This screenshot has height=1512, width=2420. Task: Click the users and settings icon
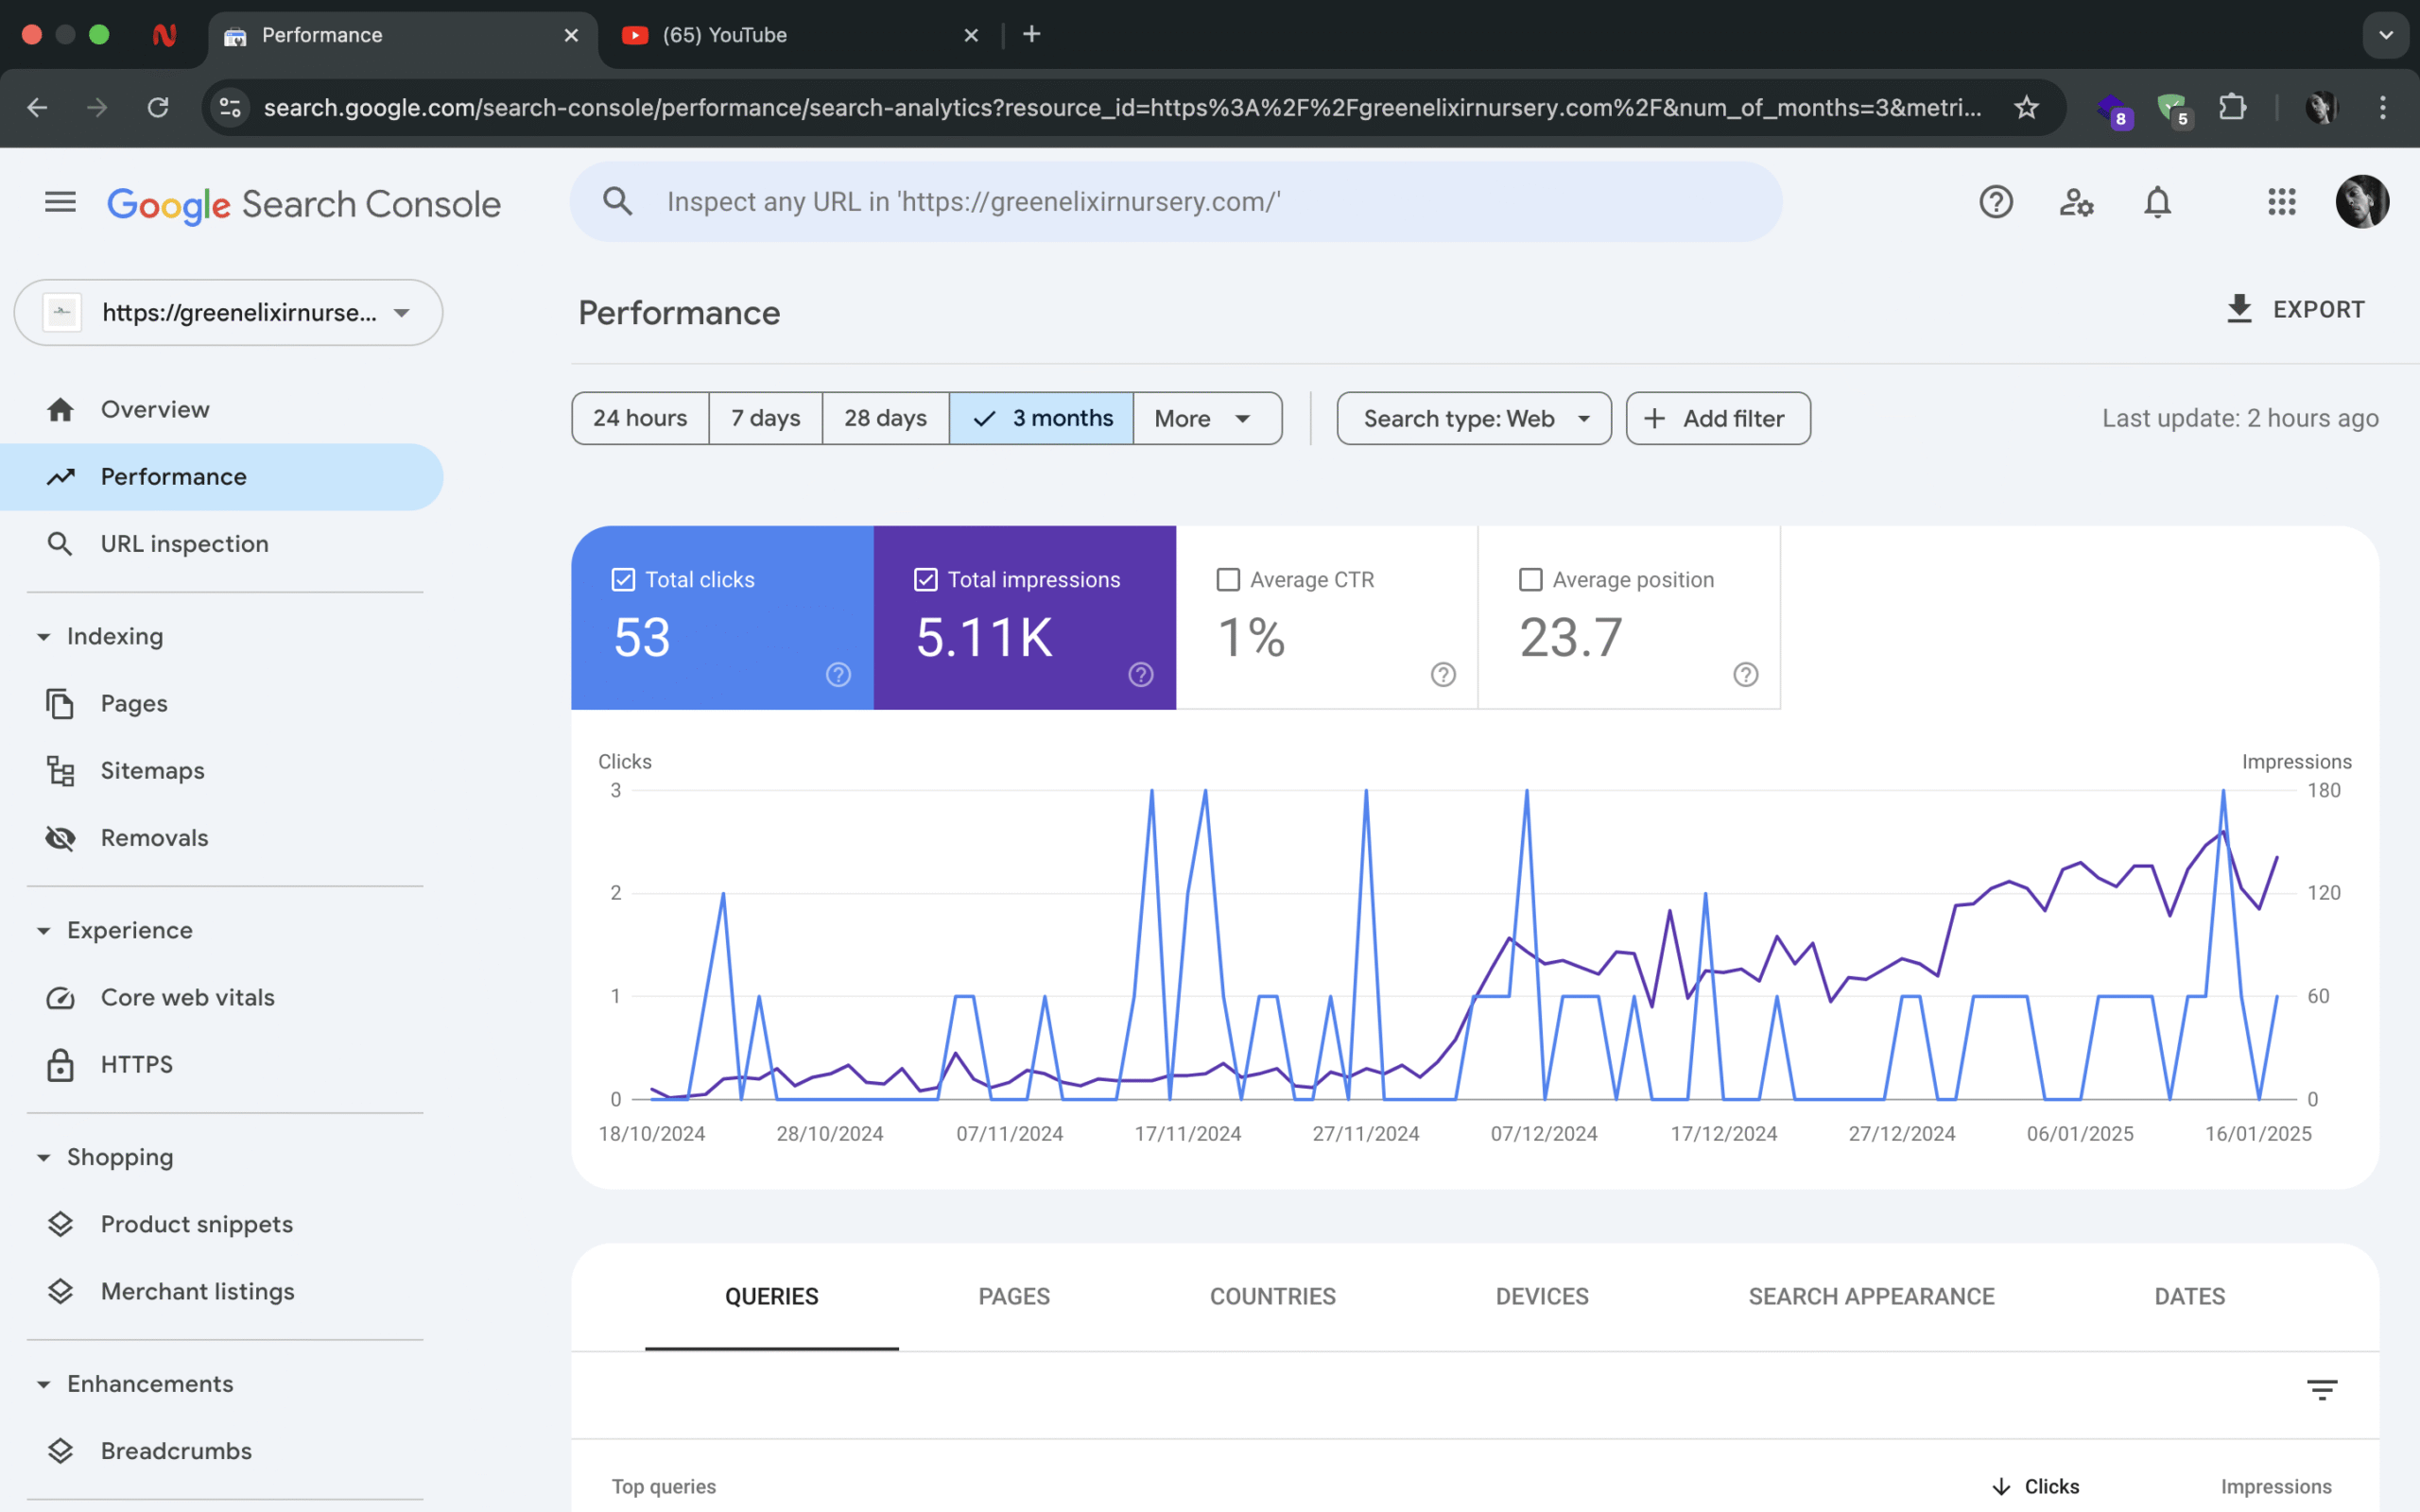2076,203
